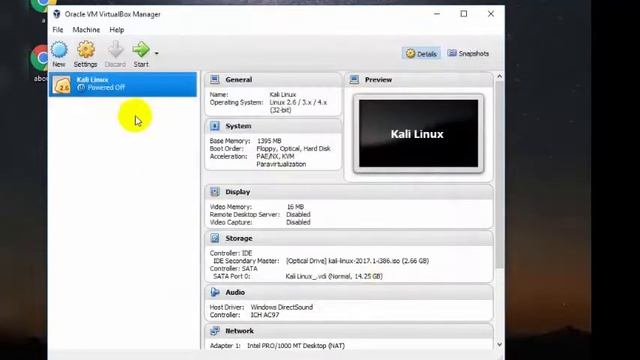Switch to the Details view

[421, 53]
